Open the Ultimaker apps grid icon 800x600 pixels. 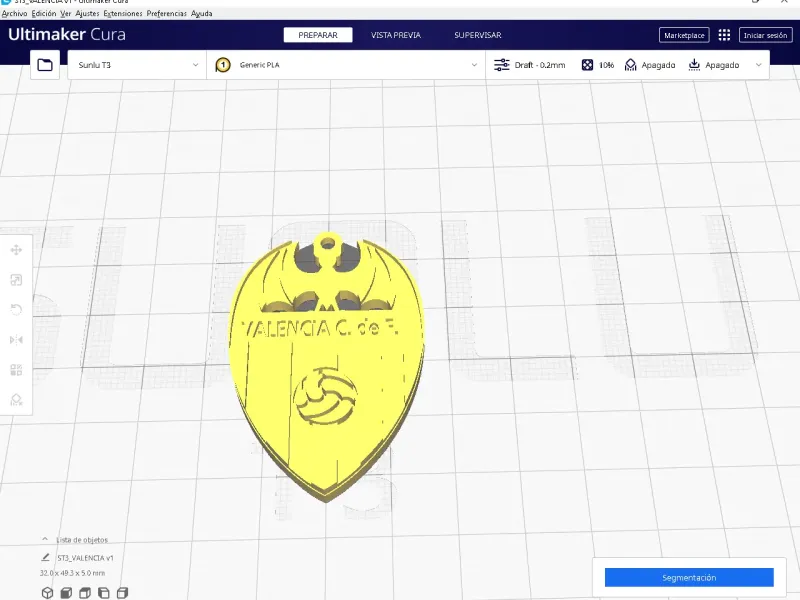(724, 35)
